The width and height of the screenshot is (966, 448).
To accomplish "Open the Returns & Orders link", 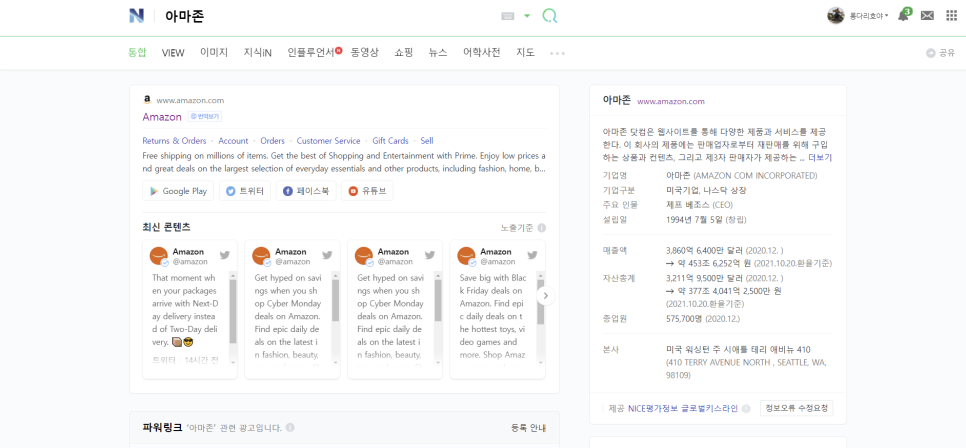I will pyautogui.click(x=174, y=141).
